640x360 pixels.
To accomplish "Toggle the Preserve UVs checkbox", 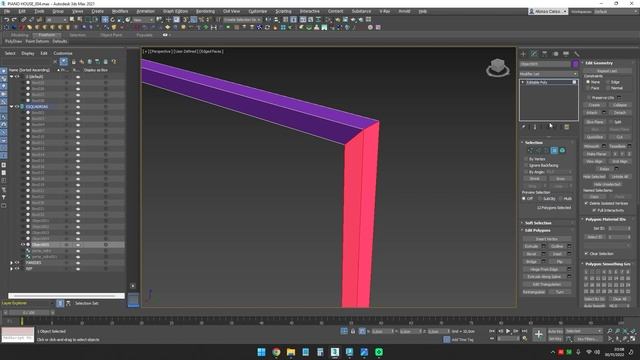I will [588, 98].
